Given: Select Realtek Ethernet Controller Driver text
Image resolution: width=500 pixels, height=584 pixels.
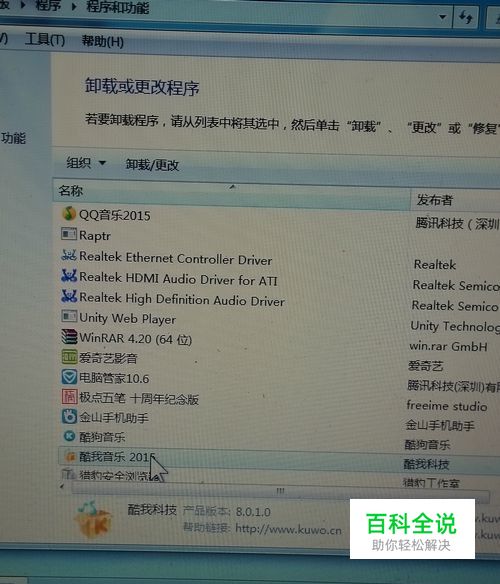Looking at the screenshot, I should click(176, 258).
